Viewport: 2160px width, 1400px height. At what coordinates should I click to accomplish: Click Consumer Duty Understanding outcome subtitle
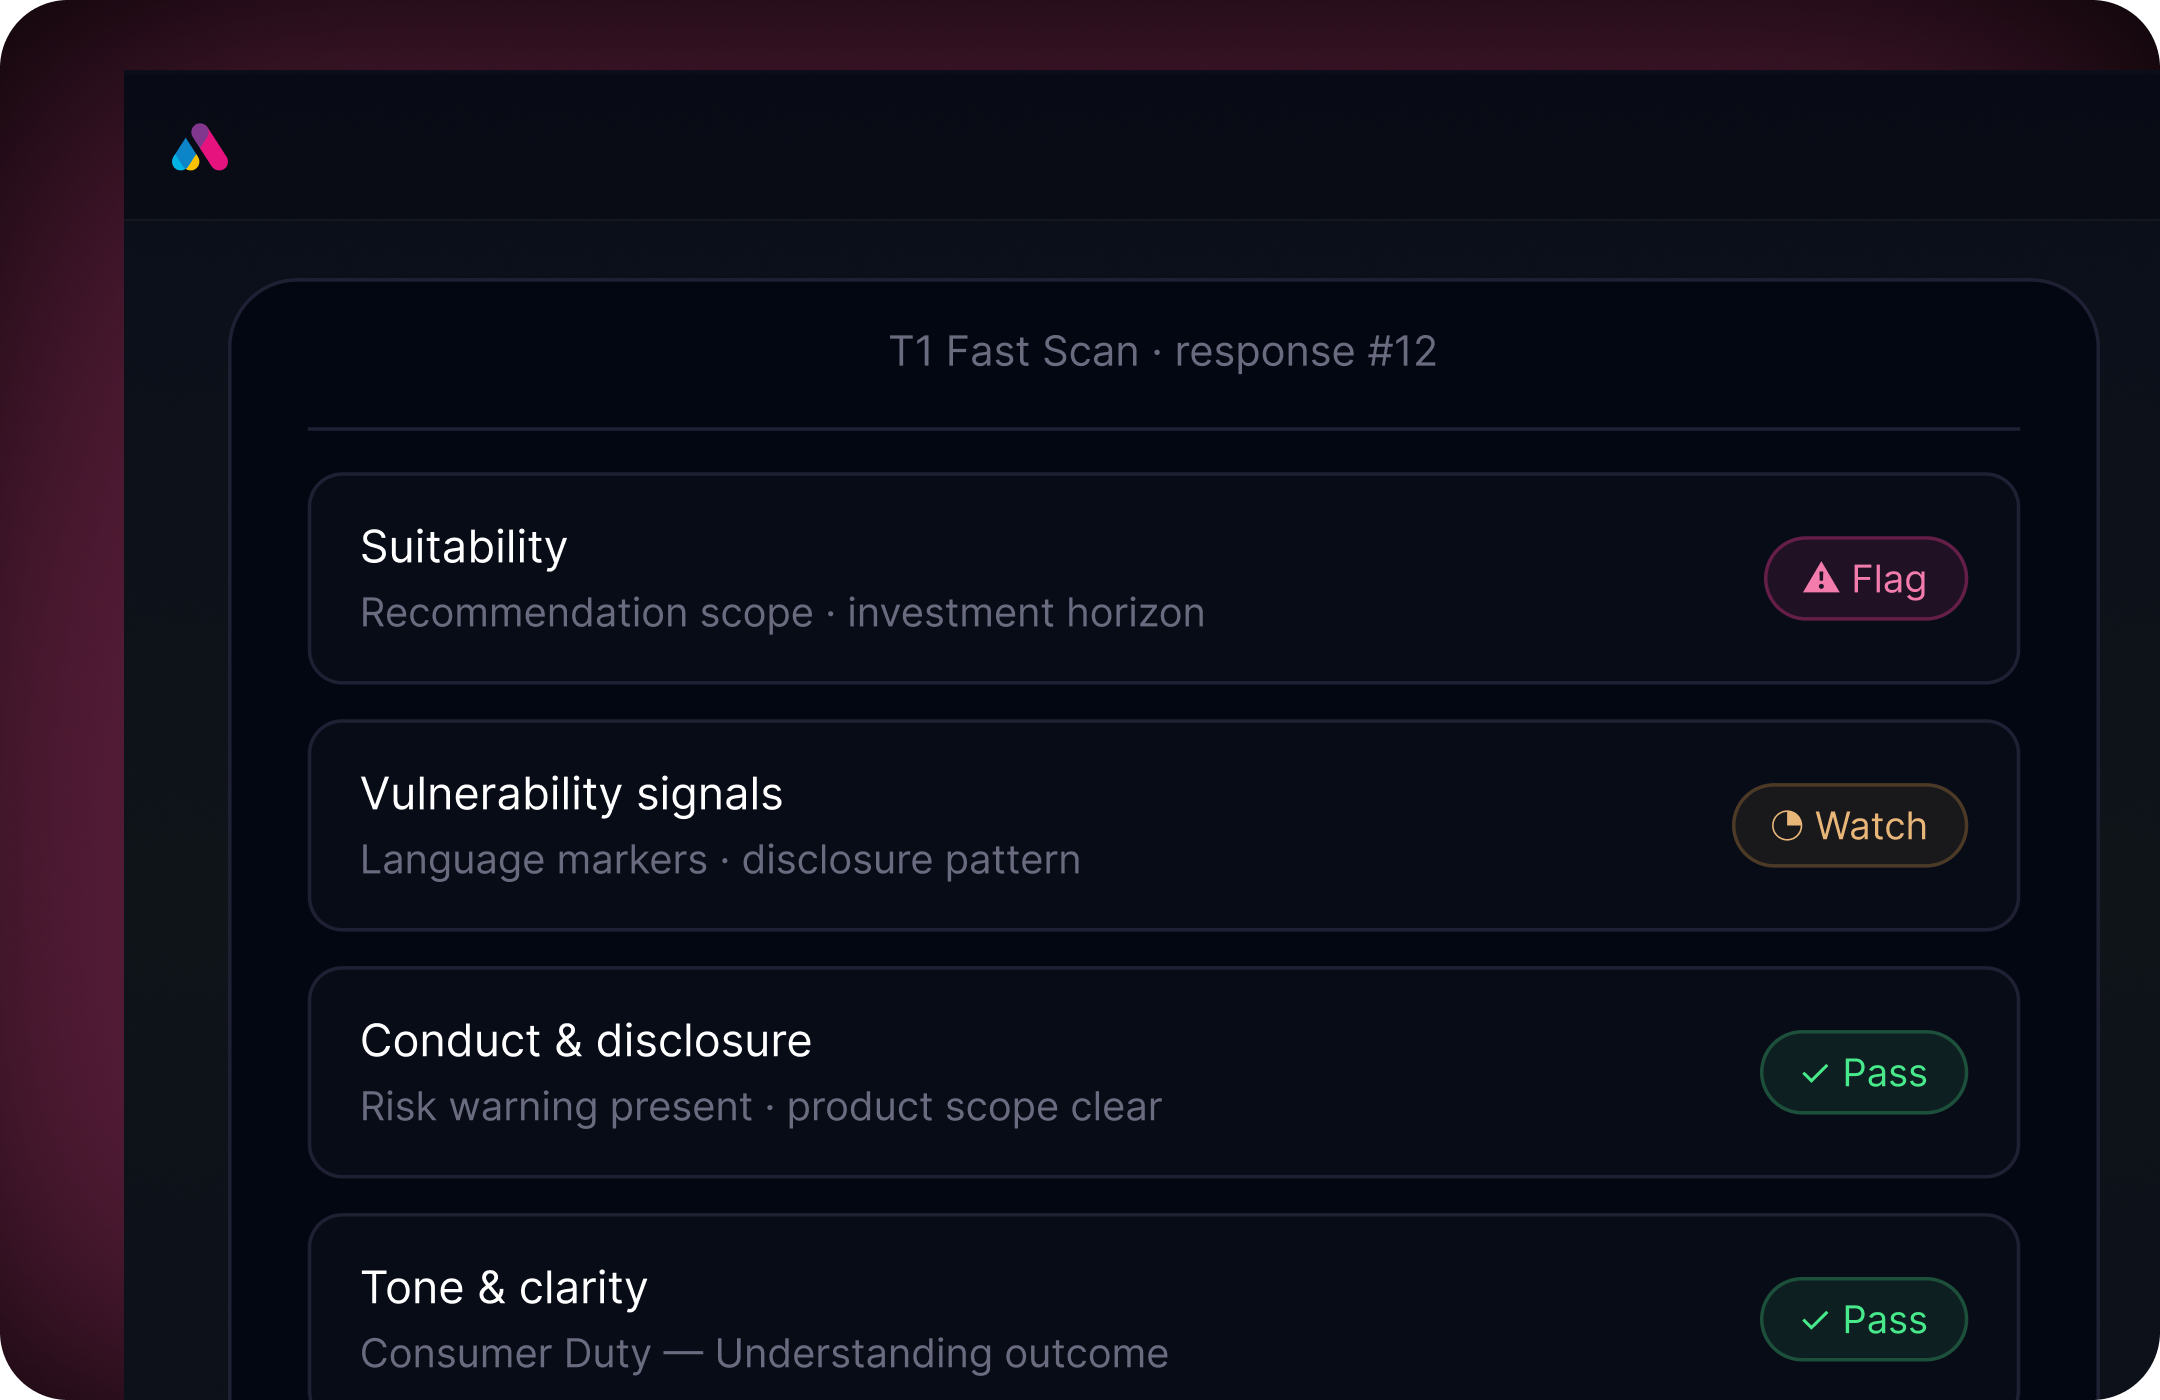(764, 1354)
